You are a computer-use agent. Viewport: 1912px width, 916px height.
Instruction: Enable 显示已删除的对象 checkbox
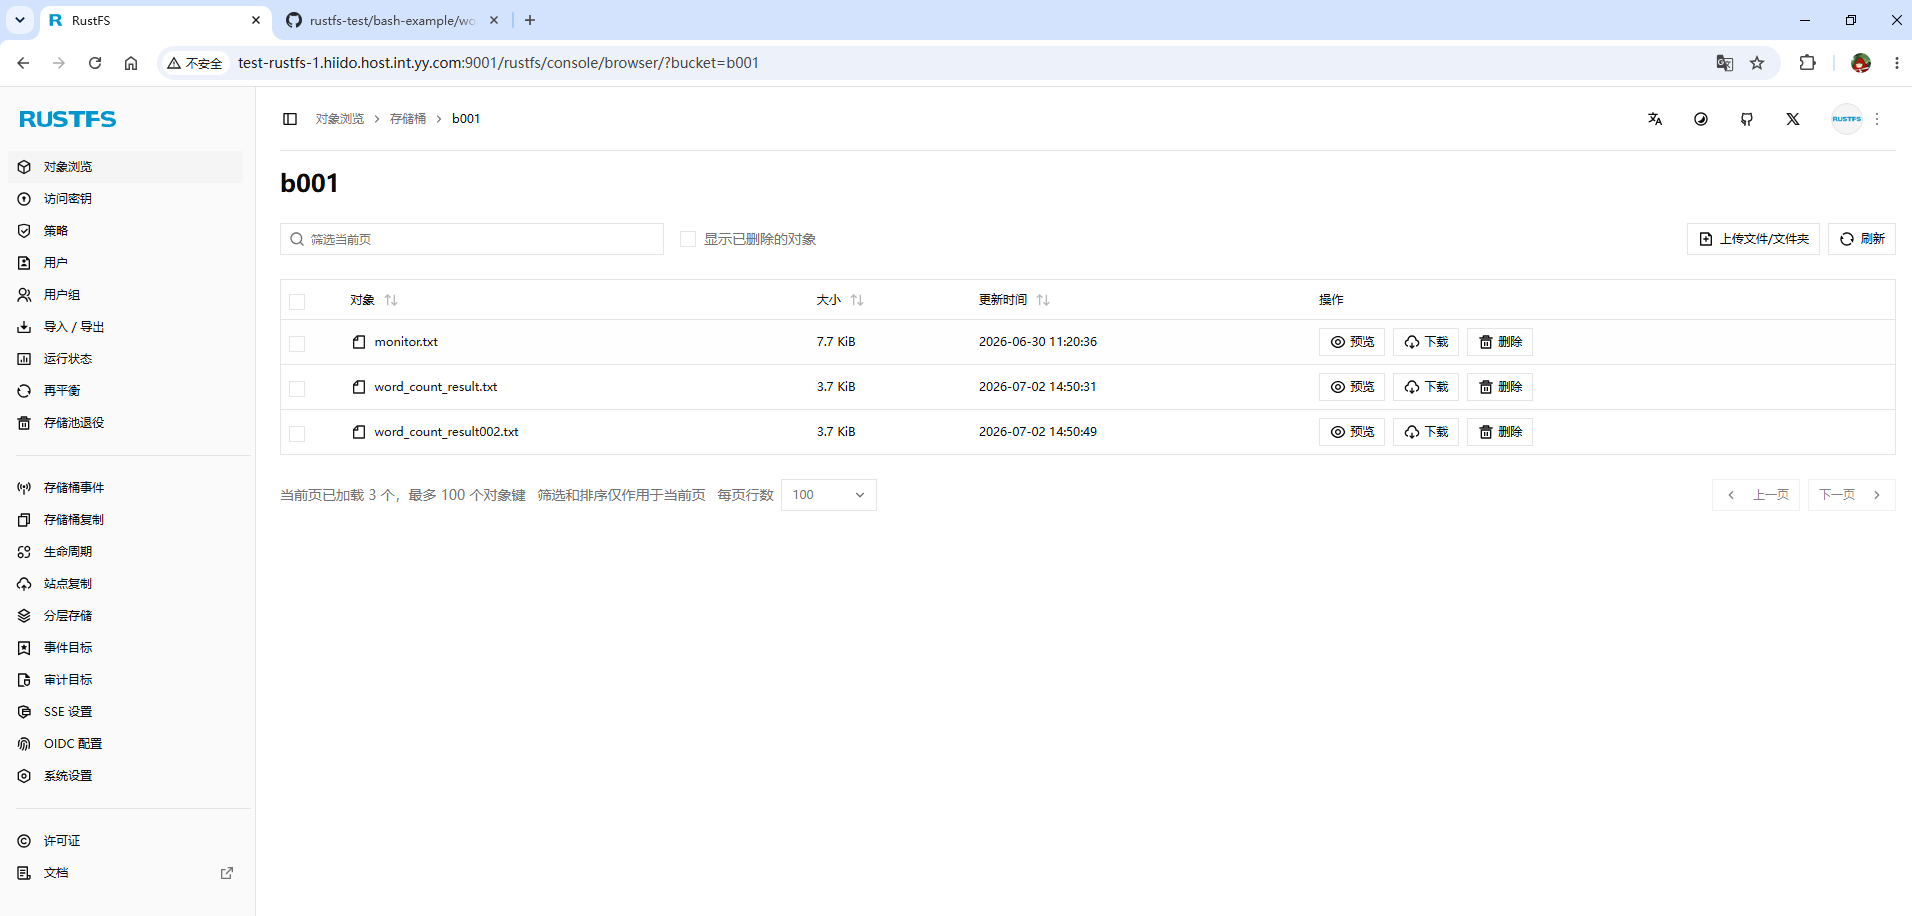688,239
